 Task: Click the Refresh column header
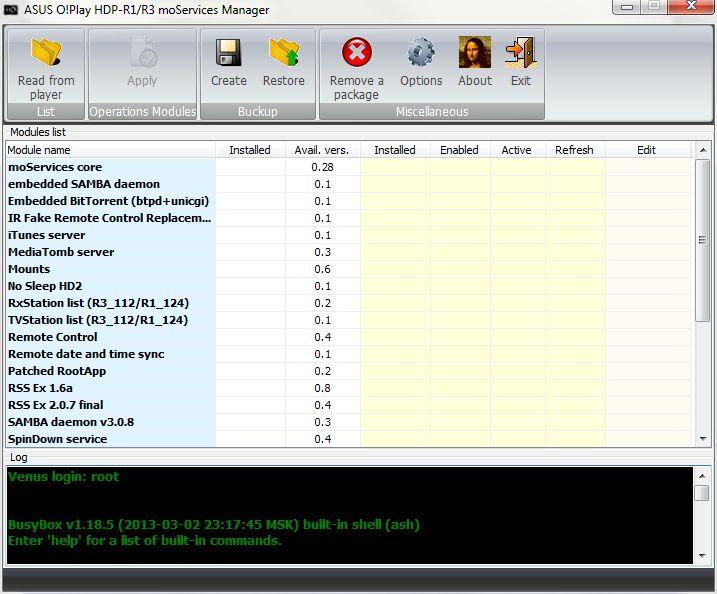[x=574, y=150]
